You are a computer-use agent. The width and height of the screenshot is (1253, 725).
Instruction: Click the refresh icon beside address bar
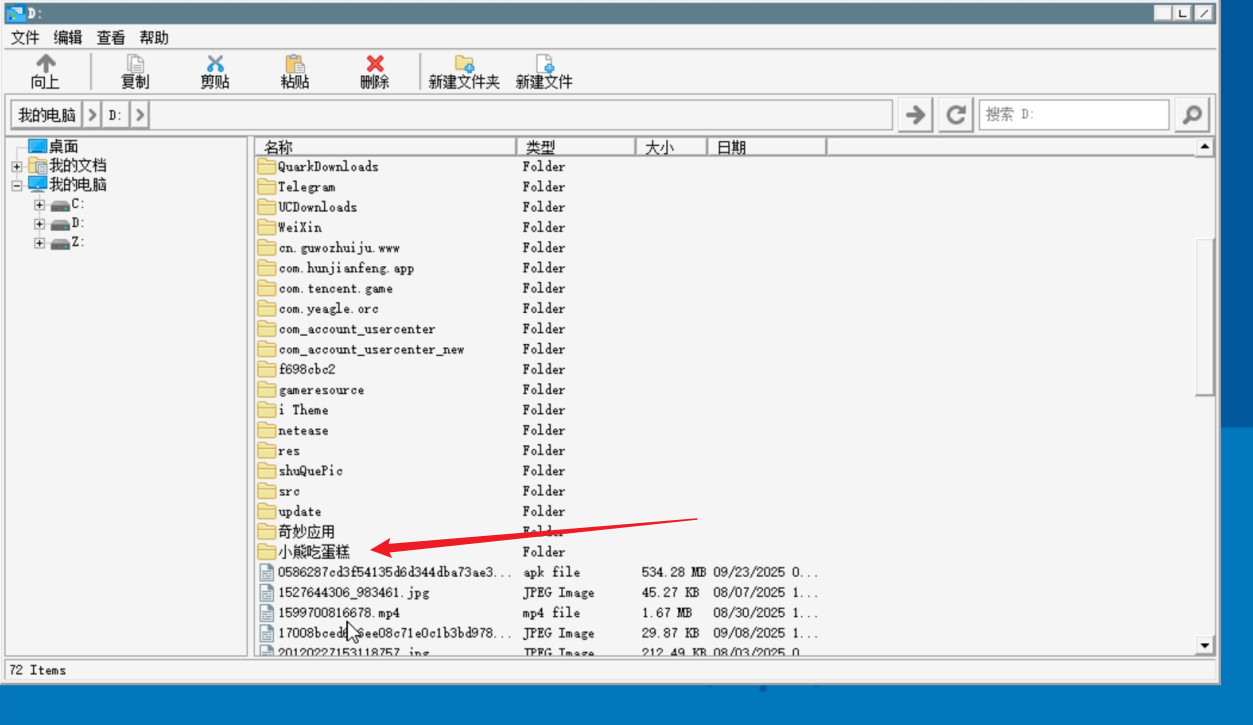[956, 115]
